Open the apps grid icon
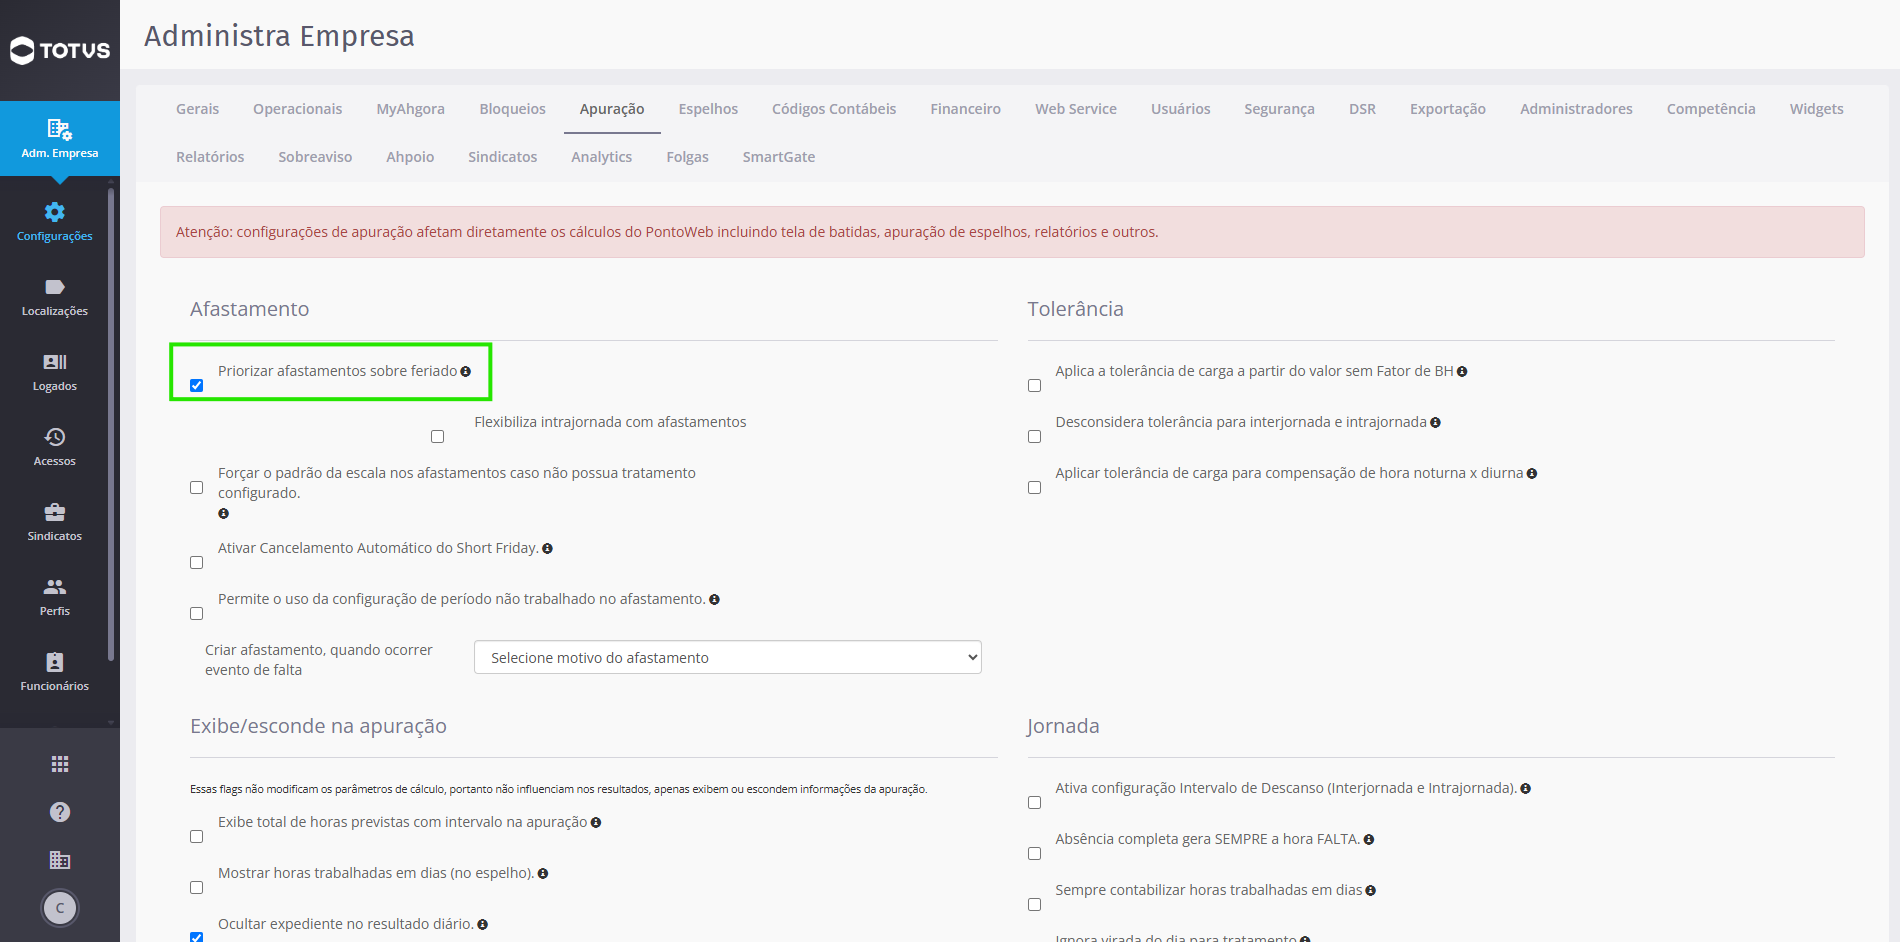1900x942 pixels. coord(60,764)
